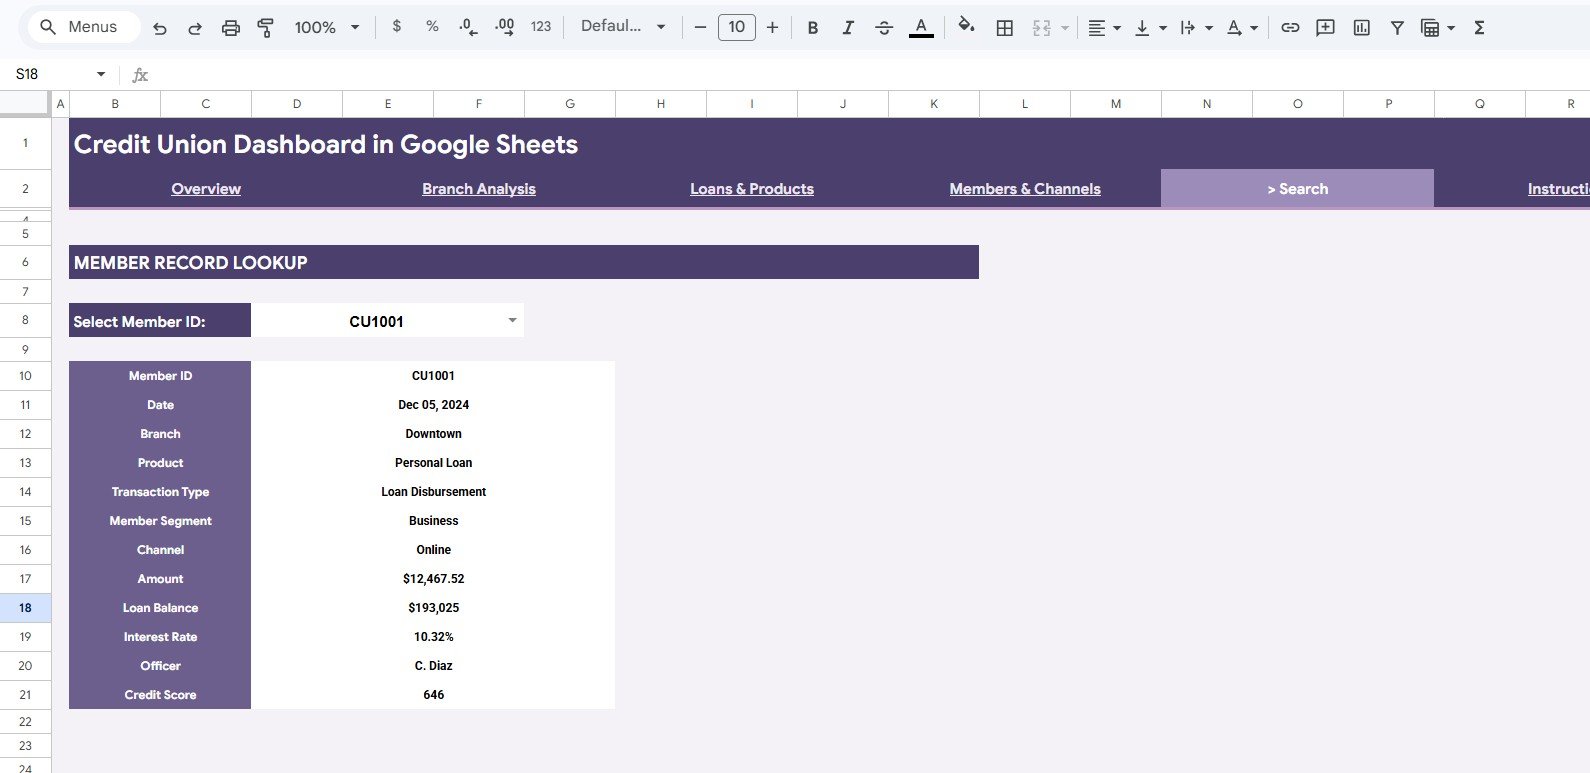1590x773 pixels.
Task: Click the Create a filter icon
Action: (x=1397, y=28)
